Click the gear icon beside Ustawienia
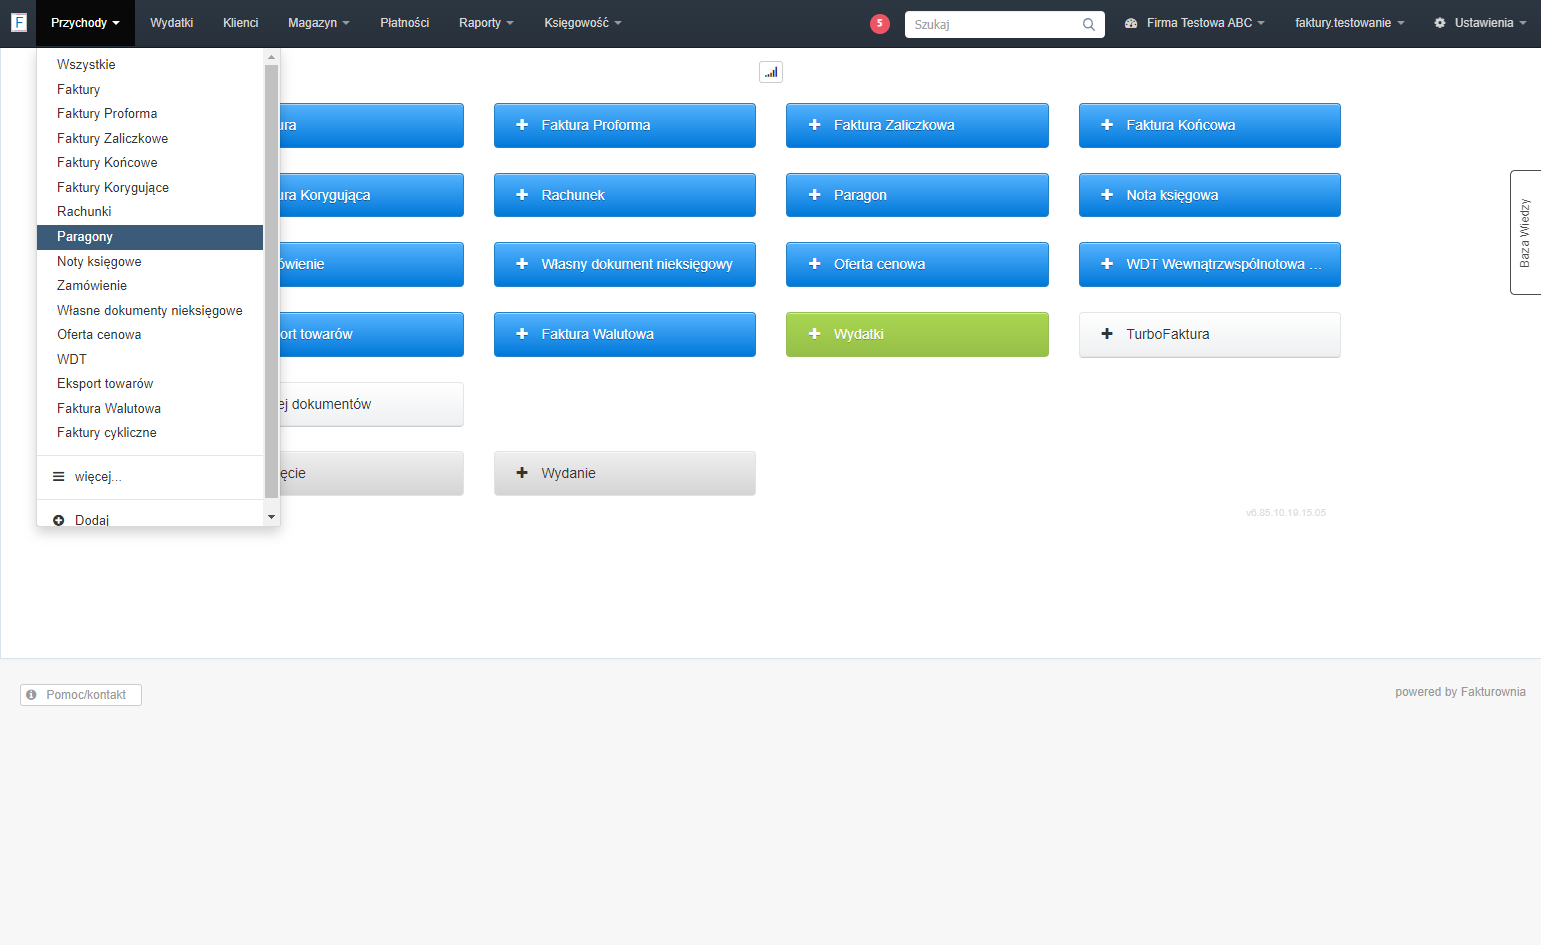 click(x=1440, y=23)
